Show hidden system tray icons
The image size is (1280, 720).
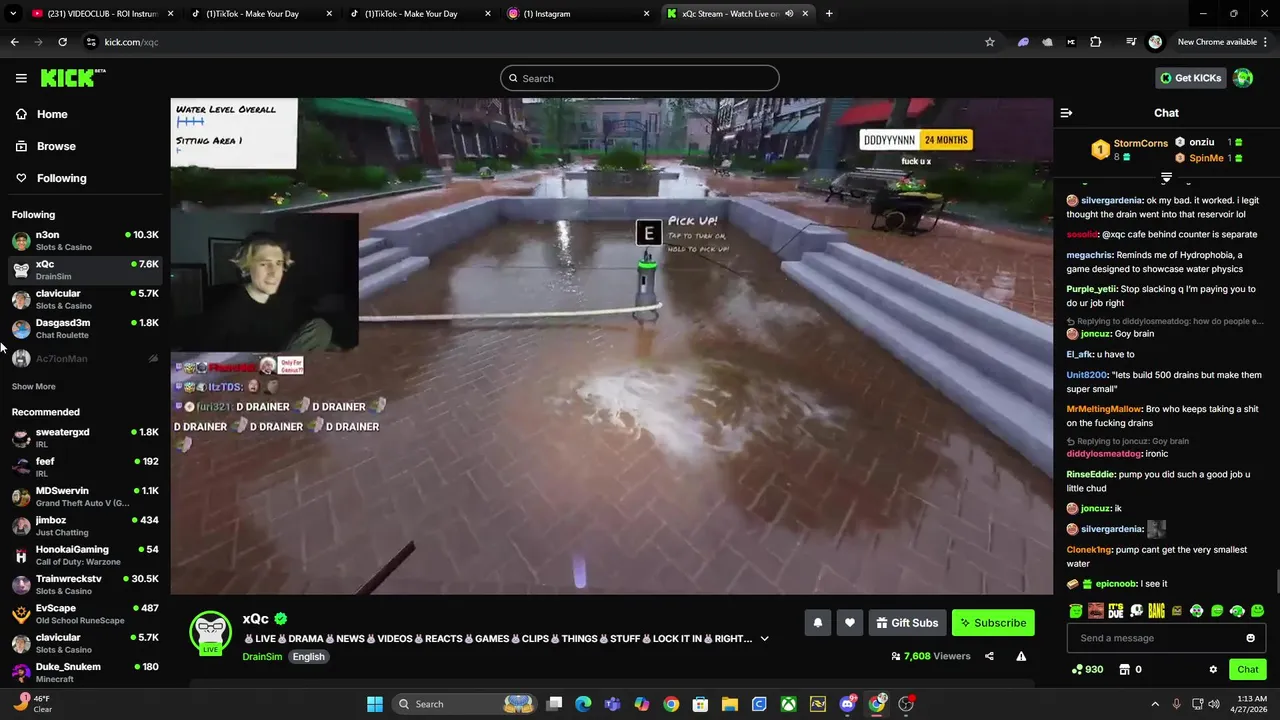click(1155, 704)
